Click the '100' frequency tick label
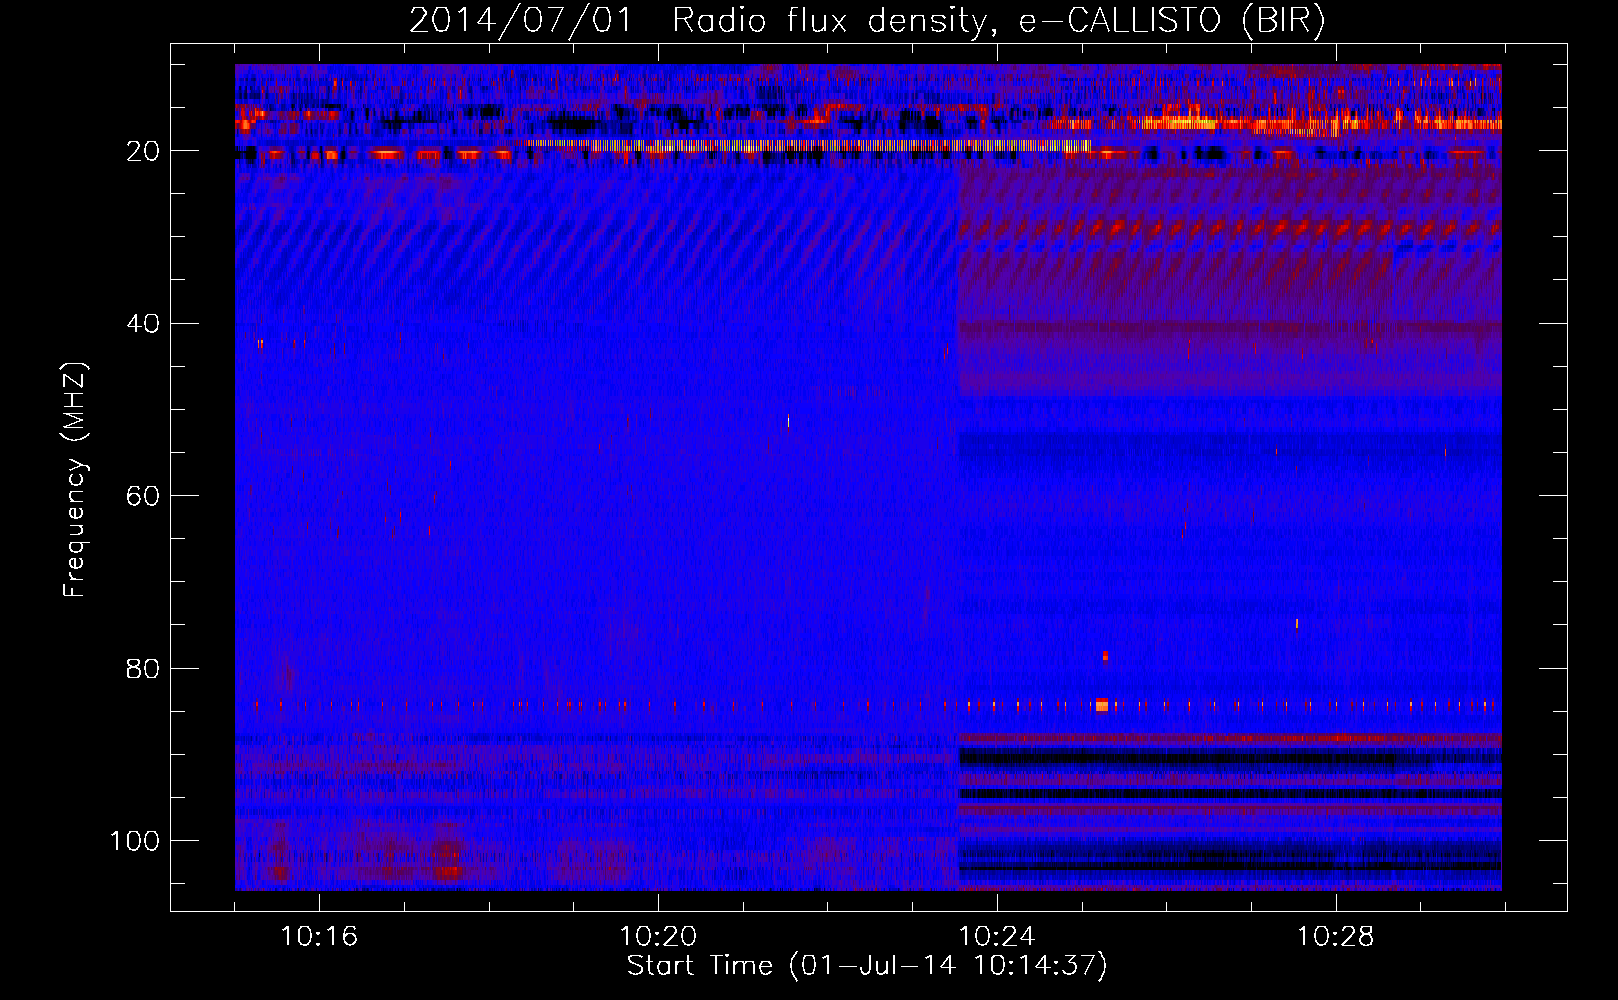1618x1000 pixels. 135,841
